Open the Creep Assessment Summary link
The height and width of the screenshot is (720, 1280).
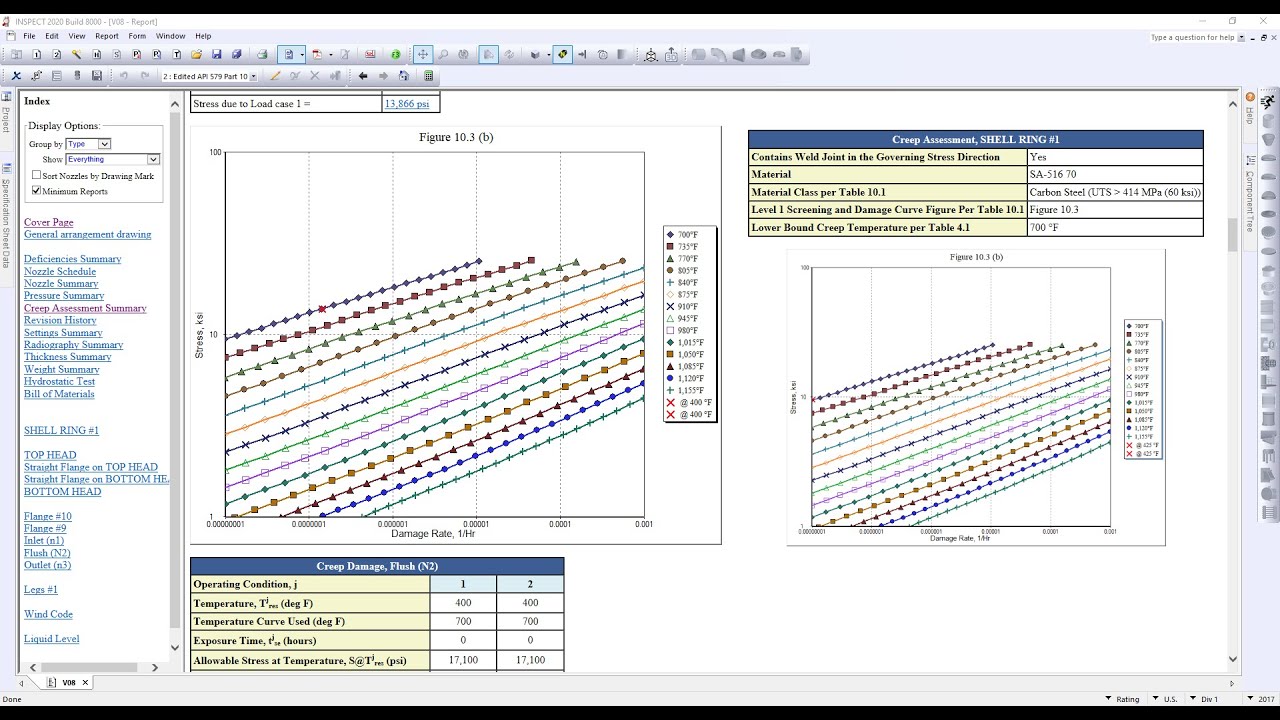click(85, 308)
